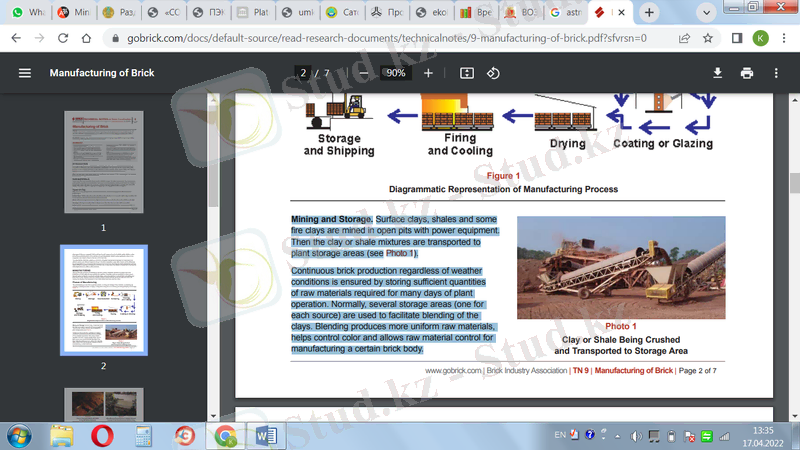Click the fit to page icon

coord(466,73)
